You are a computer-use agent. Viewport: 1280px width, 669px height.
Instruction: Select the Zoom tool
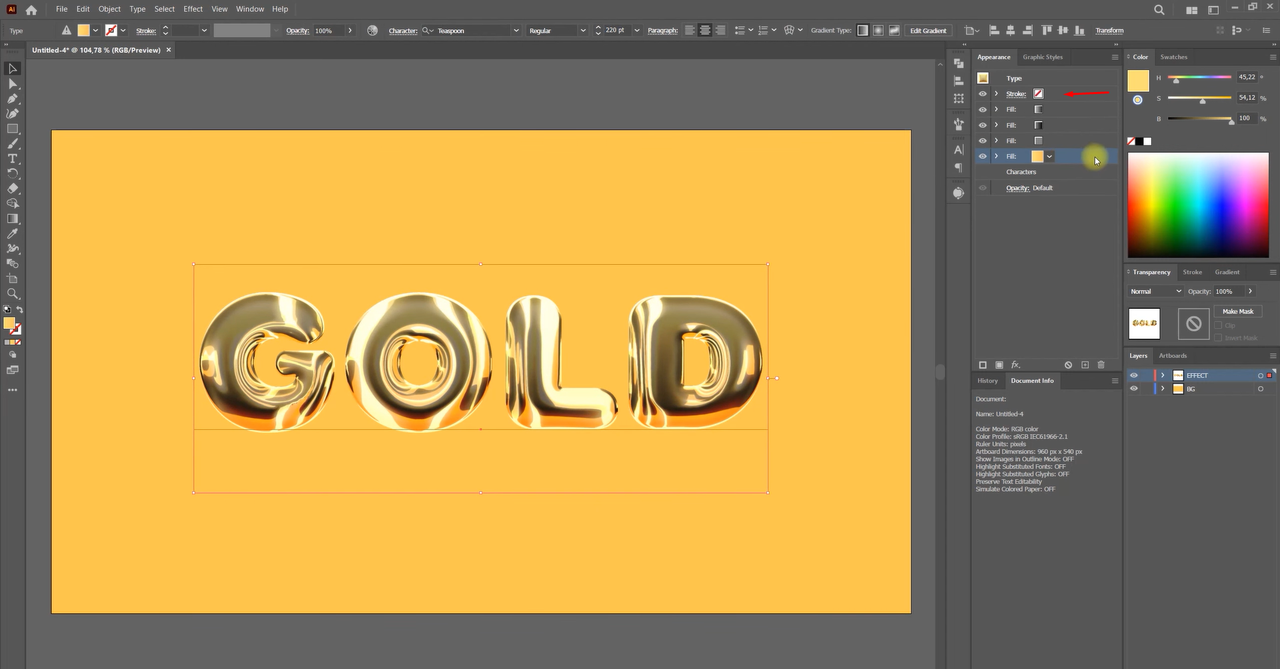[x=13, y=294]
